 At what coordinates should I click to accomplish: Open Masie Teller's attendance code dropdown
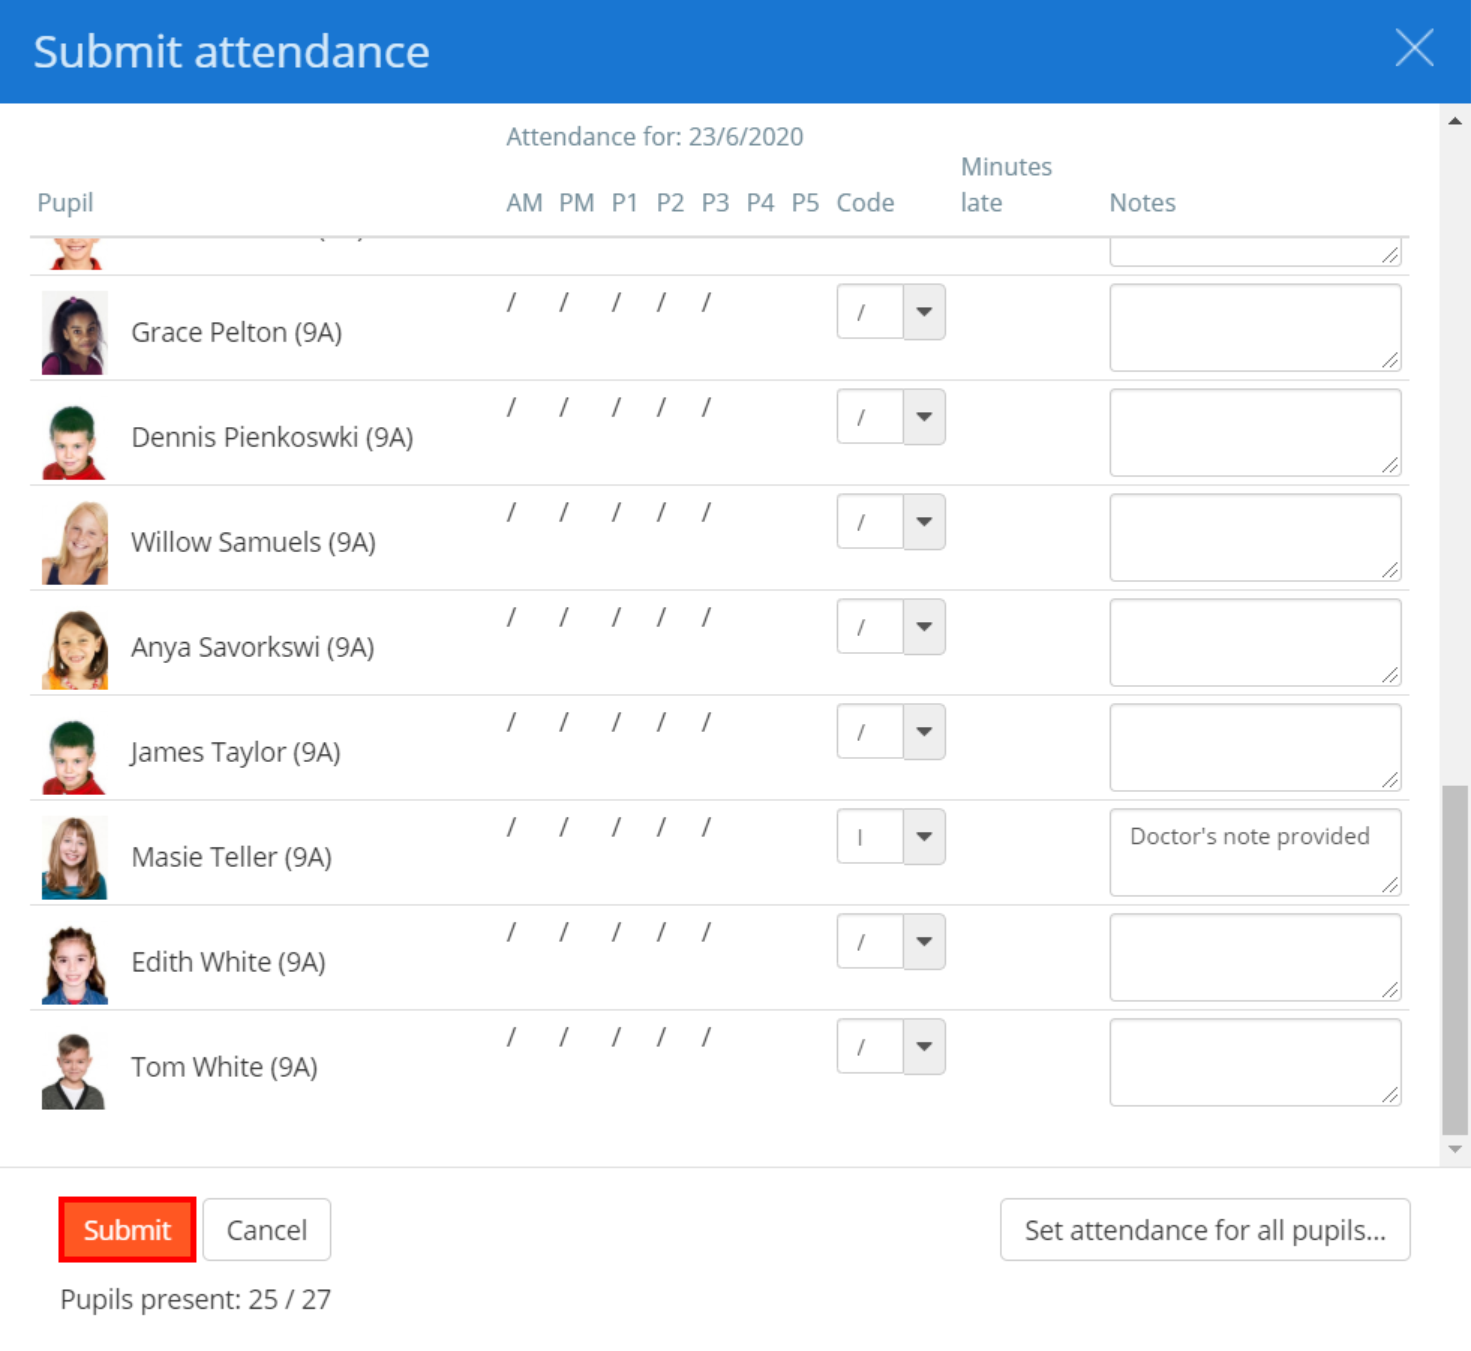(x=922, y=837)
